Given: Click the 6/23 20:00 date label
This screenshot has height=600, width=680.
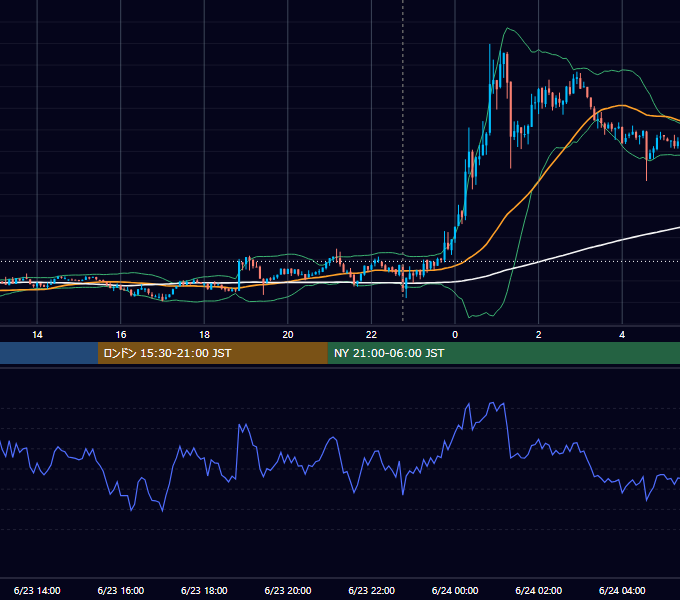Looking at the screenshot, I should 288,590.
